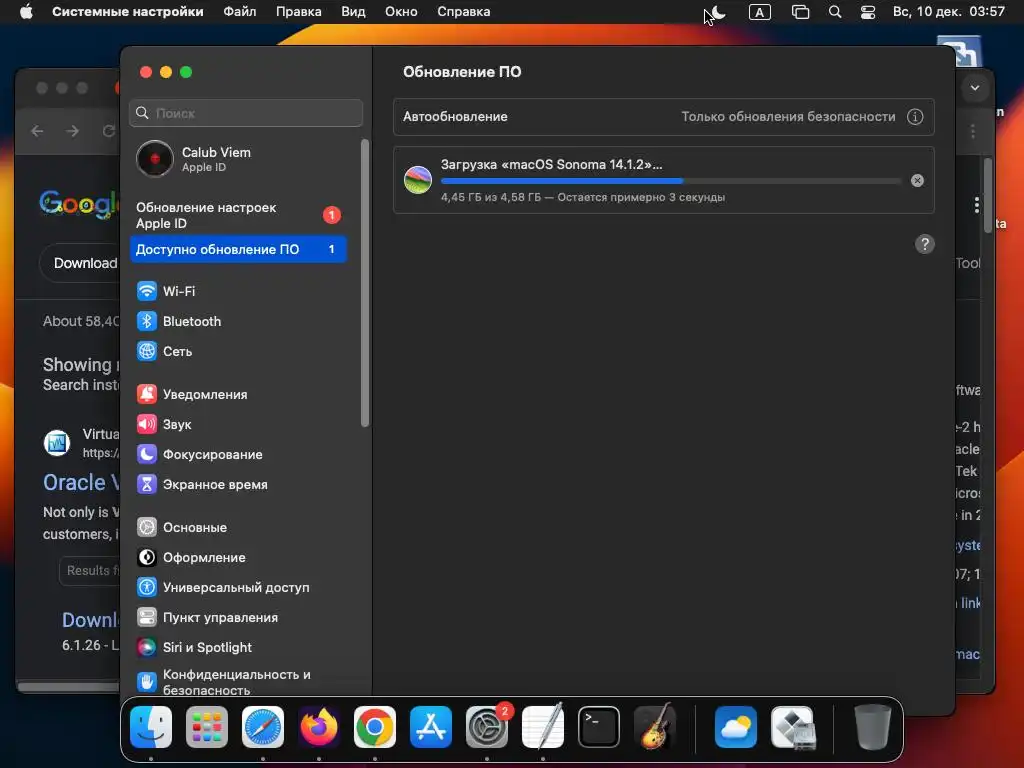Open Конфиденциальность и безопасность settings

[224, 682]
